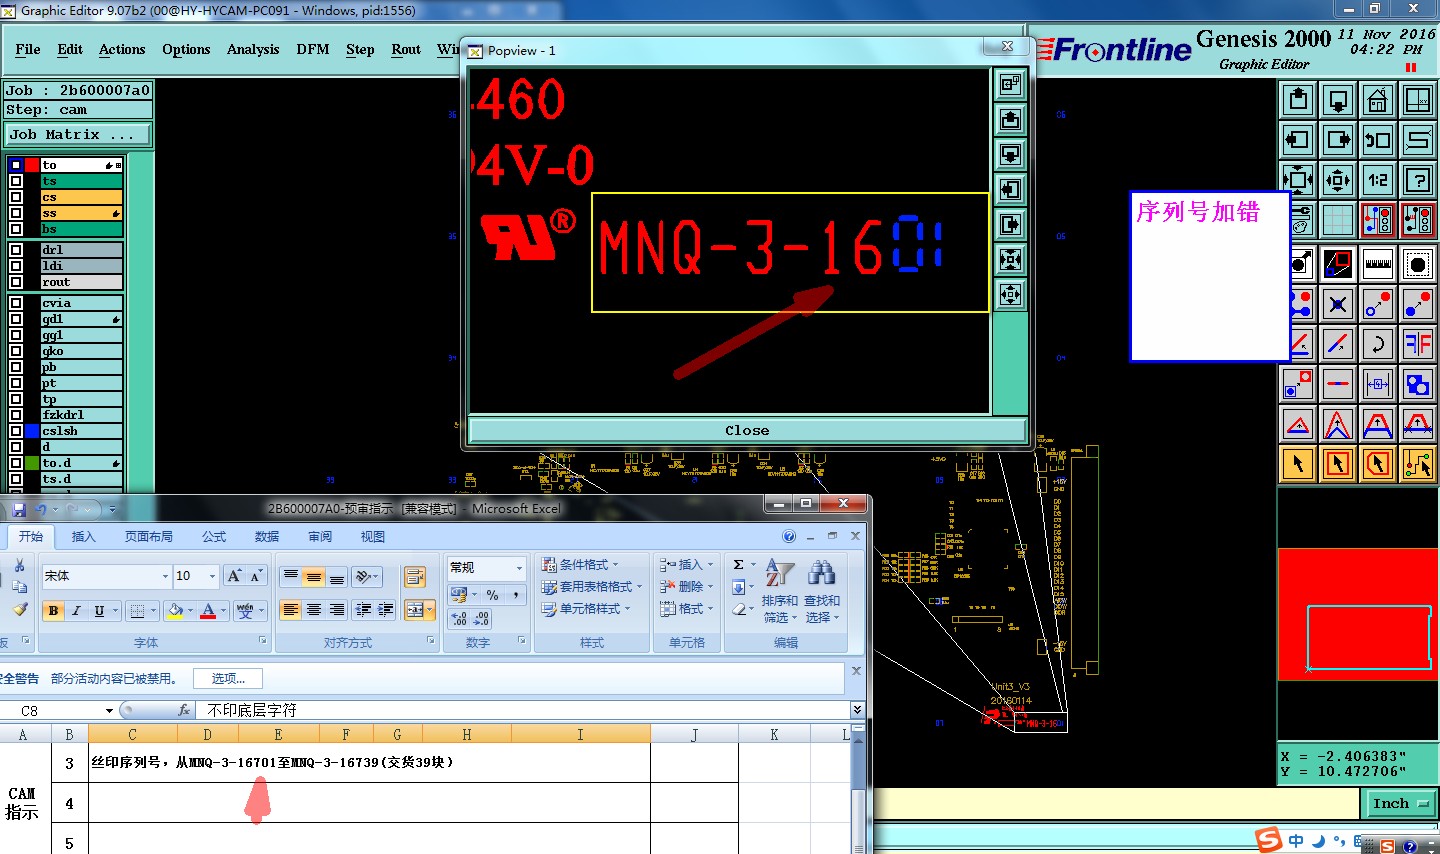Click Excel's Italic formatting icon
The width and height of the screenshot is (1440, 854).
[x=76, y=610]
